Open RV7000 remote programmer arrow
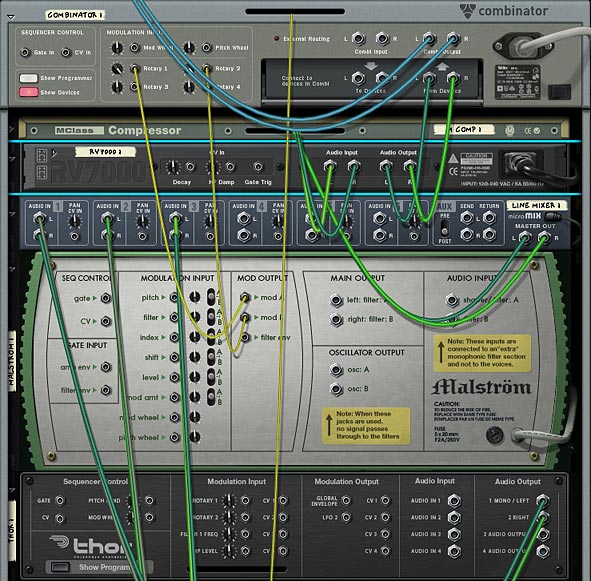Image resolution: width=591 pixels, height=581 pixels. (54, 153)
